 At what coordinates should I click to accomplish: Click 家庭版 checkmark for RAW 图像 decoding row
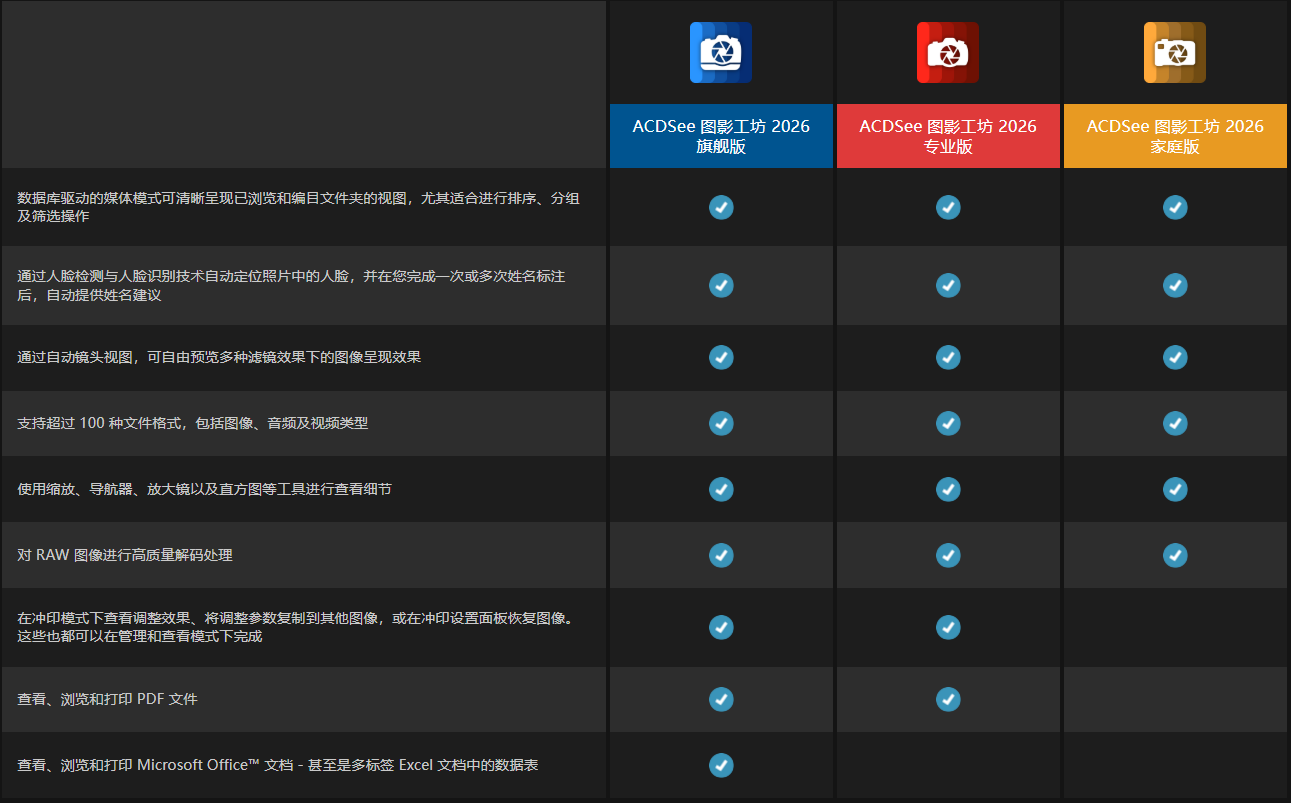[x=1175, y=555]
